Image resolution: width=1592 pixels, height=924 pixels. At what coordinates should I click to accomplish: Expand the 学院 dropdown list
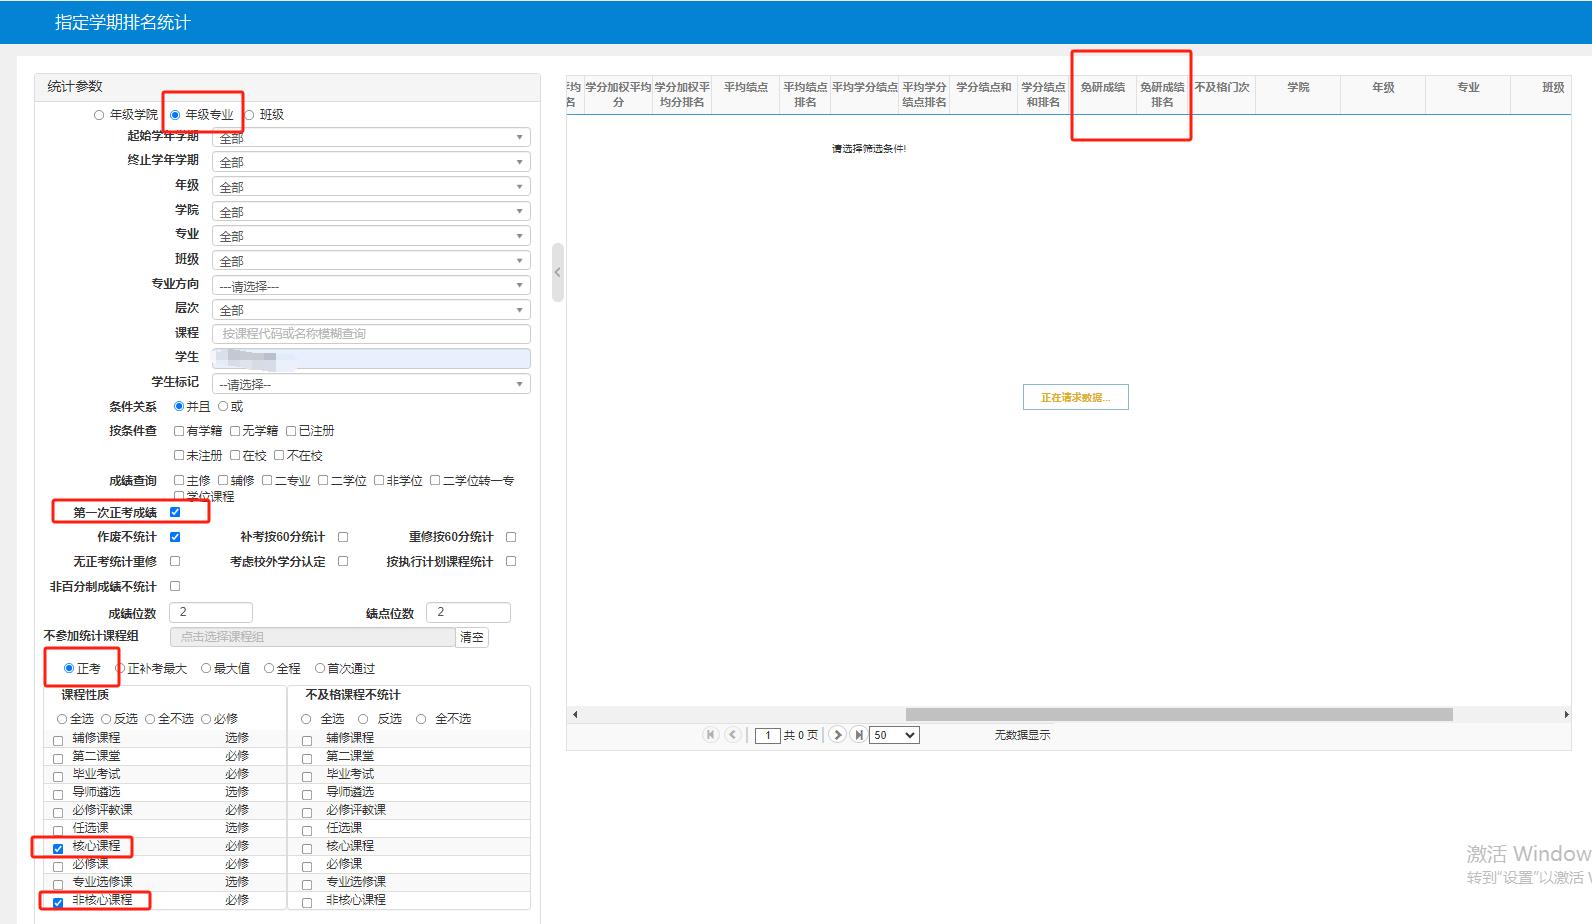(x=371, y=212)
